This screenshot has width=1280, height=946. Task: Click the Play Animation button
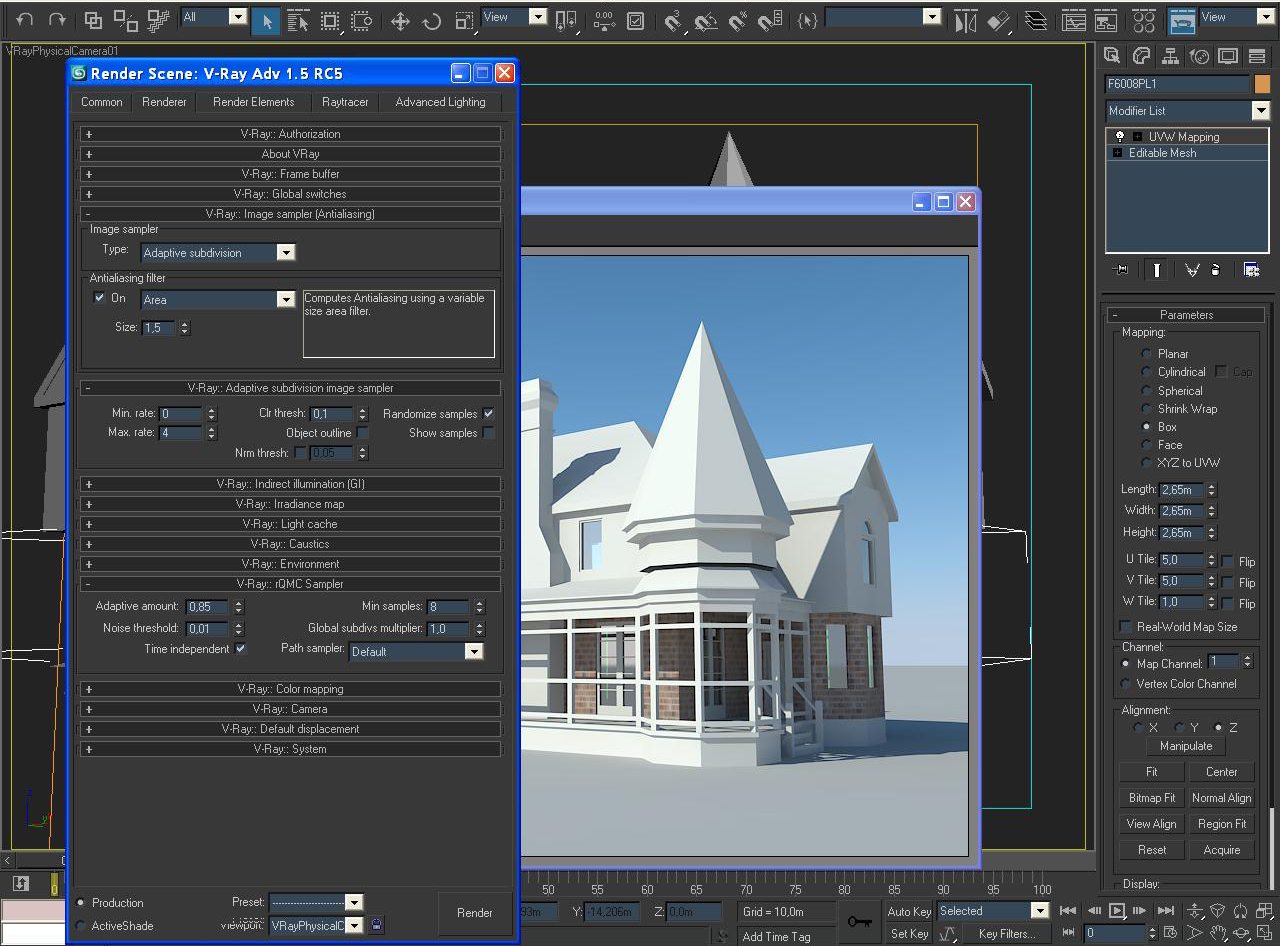pyautogui.click(x=1117, y=911)
